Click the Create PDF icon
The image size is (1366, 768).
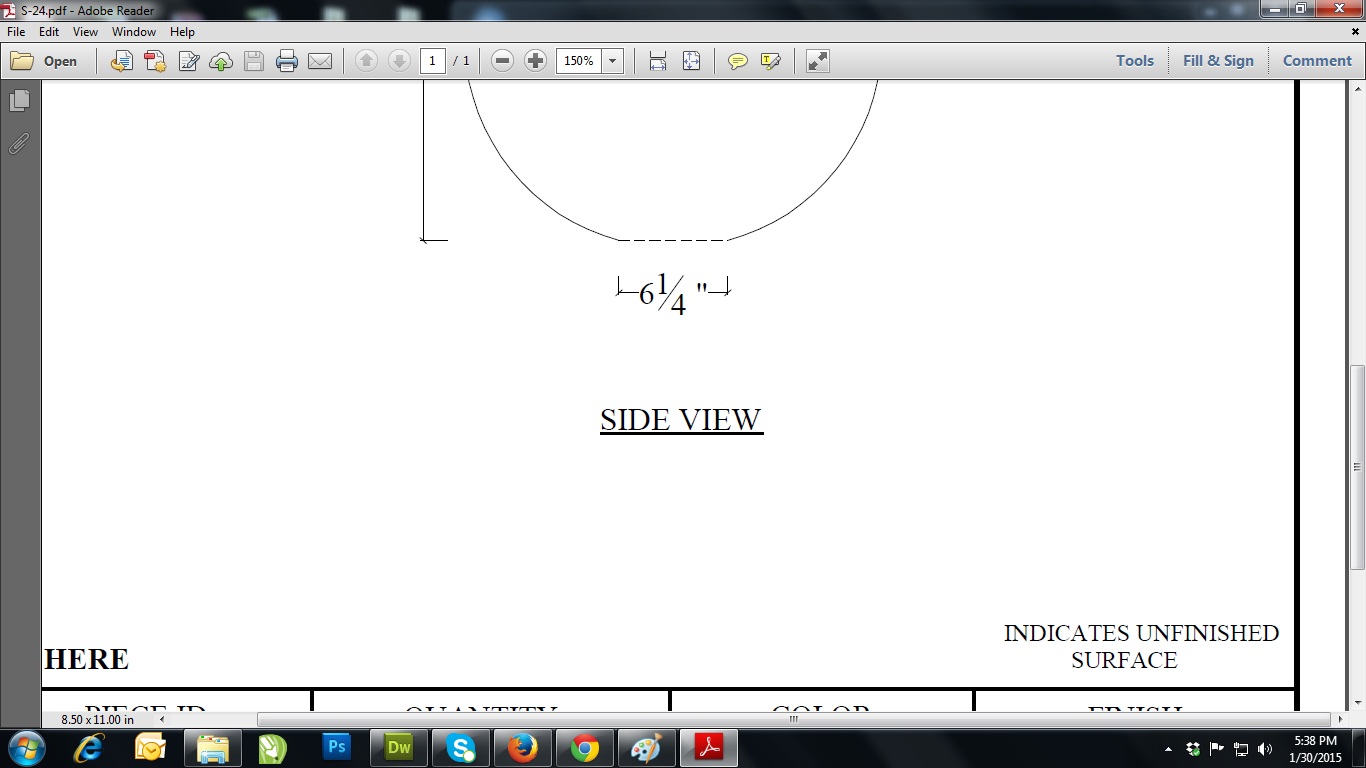coord(155,61)
